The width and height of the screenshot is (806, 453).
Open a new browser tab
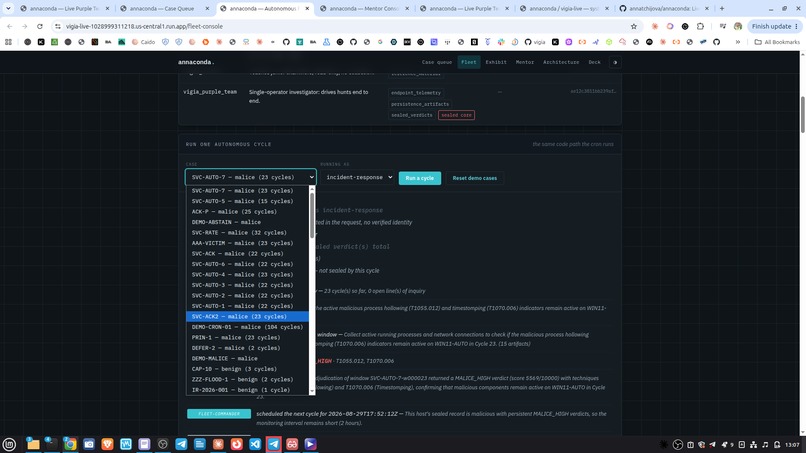point(722,9)
